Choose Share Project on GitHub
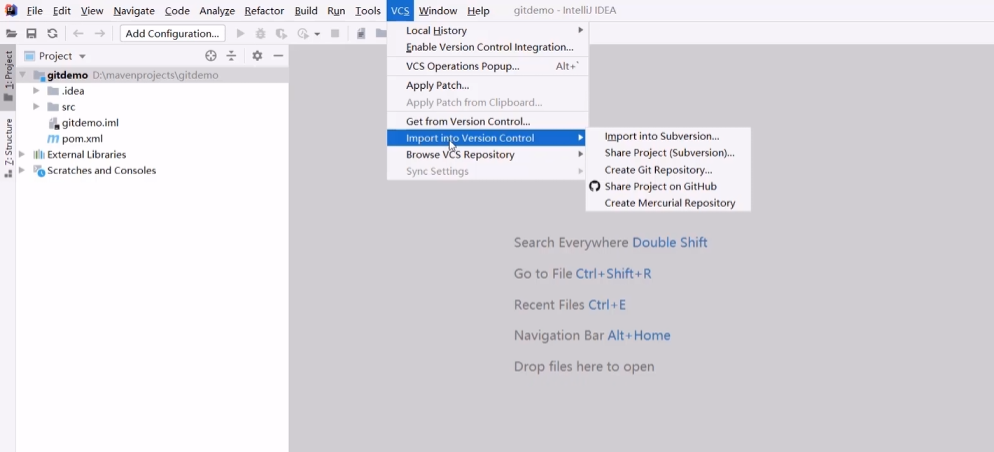Screen dimensions: 994x452 point(668,186)
